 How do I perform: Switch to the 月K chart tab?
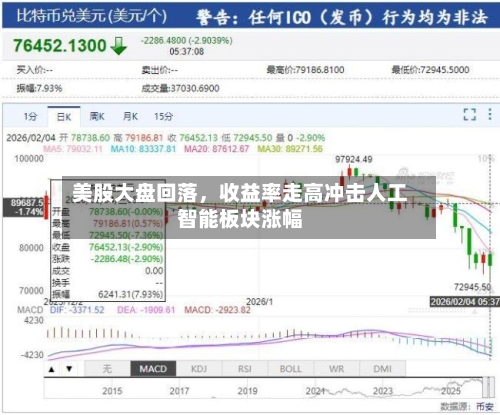(x=130, y=117)
